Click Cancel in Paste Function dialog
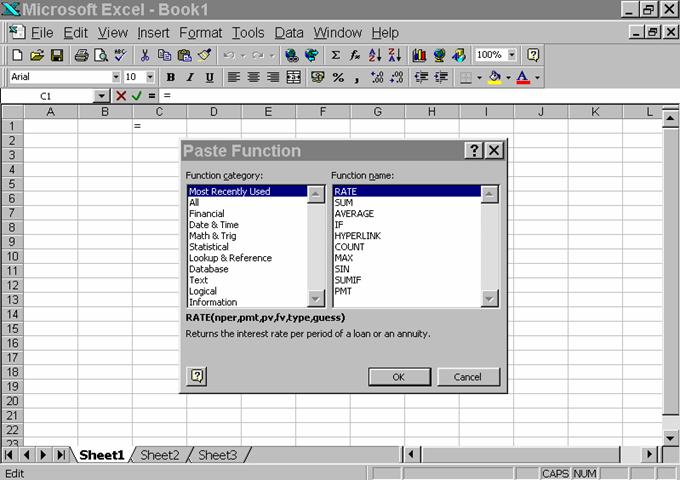The image size is (680, 480). [x=467, y=377]
